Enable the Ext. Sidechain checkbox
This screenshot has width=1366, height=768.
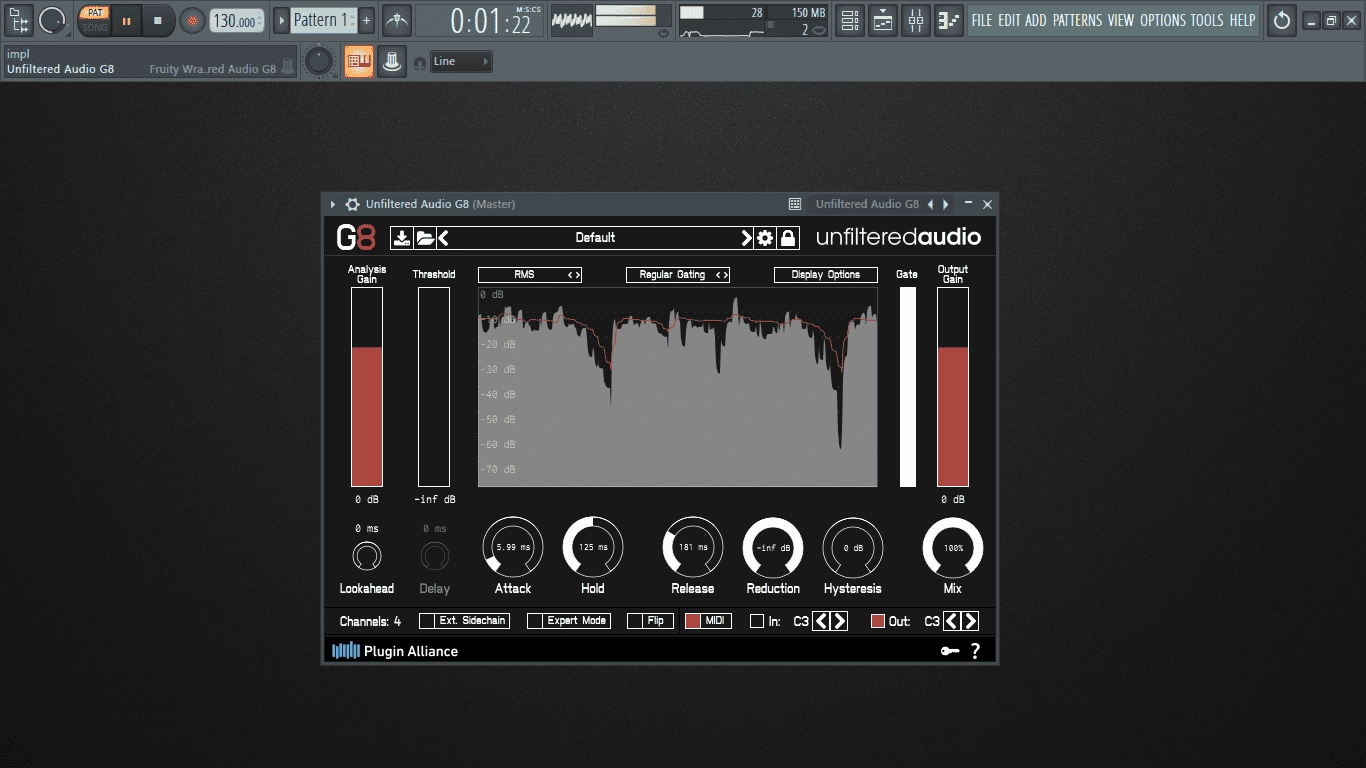pos(427,621)
